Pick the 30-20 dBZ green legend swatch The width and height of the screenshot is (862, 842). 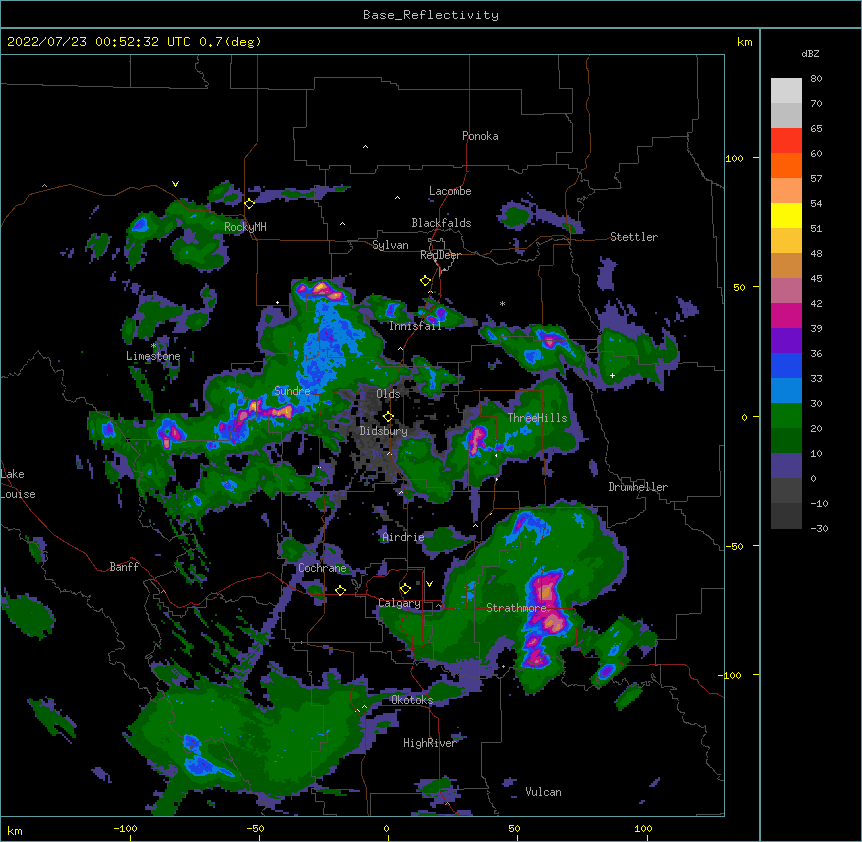click(786, 416)
